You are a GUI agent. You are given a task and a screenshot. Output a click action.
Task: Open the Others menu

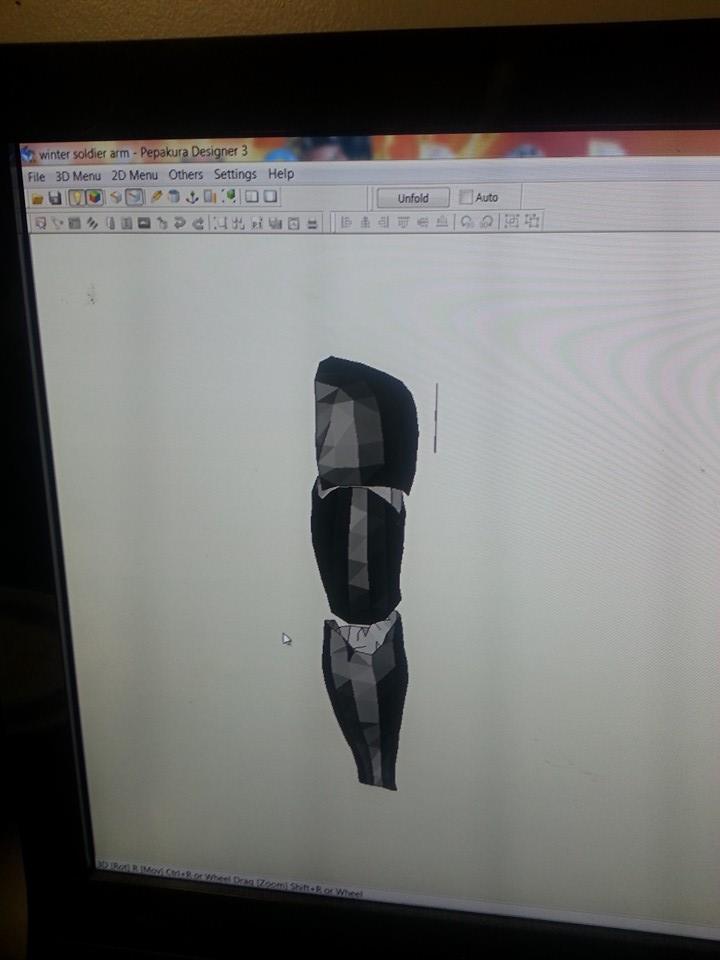coord(186,174)
